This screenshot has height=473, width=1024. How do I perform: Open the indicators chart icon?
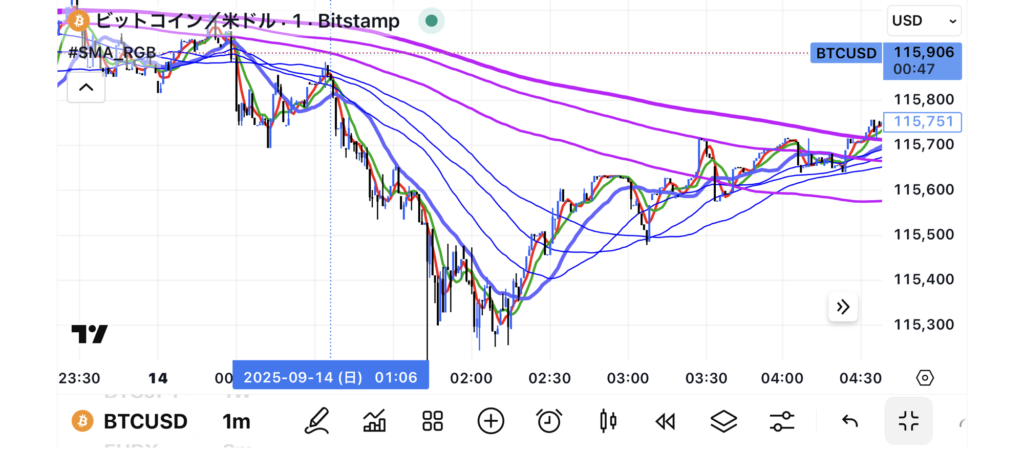(x=375, y=421)
